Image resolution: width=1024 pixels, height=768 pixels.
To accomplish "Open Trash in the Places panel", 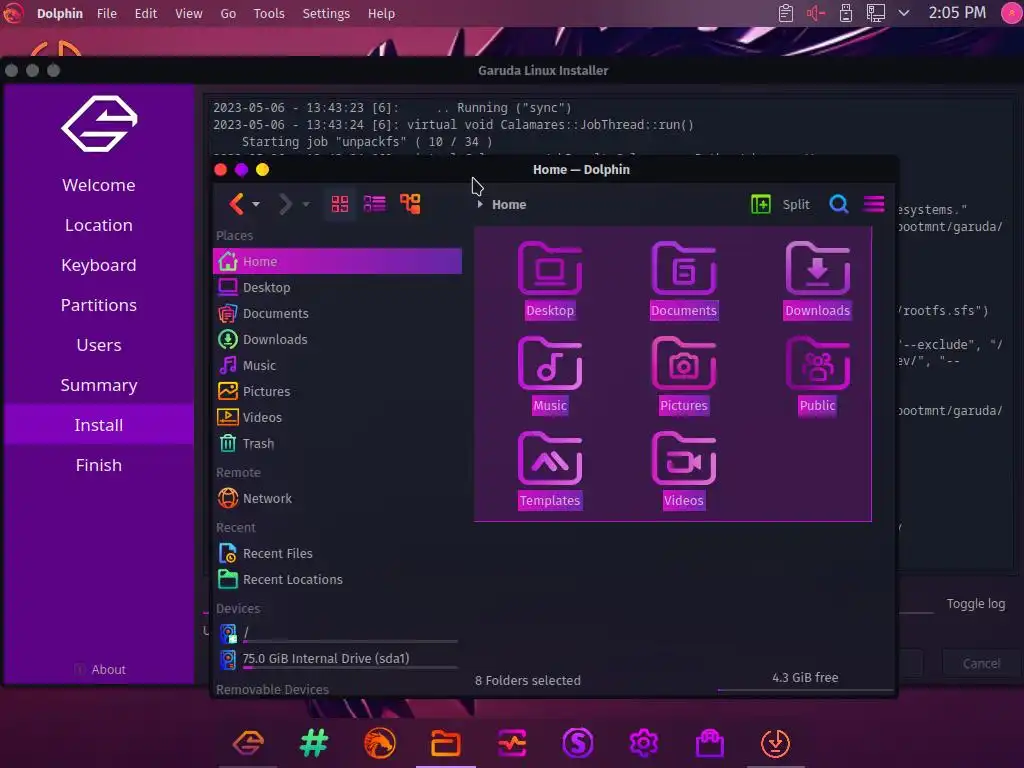I will [x=337, y=443].
